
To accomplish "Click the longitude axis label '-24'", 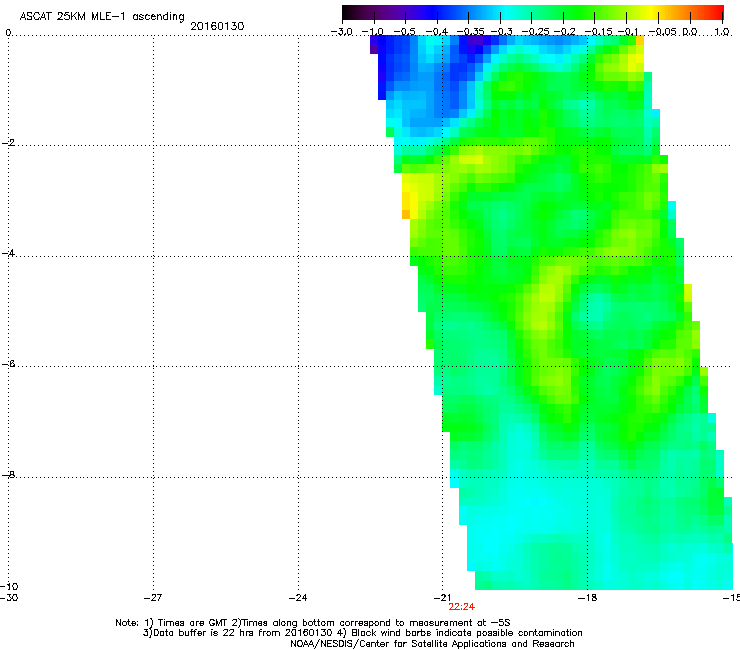I will 298,598.
